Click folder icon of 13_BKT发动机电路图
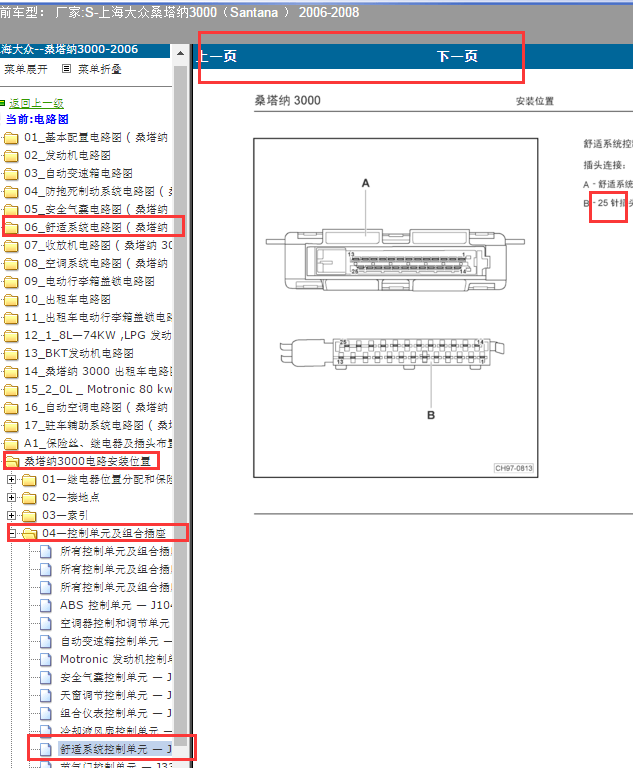This screenshot has width=633, height=768. 11,354
